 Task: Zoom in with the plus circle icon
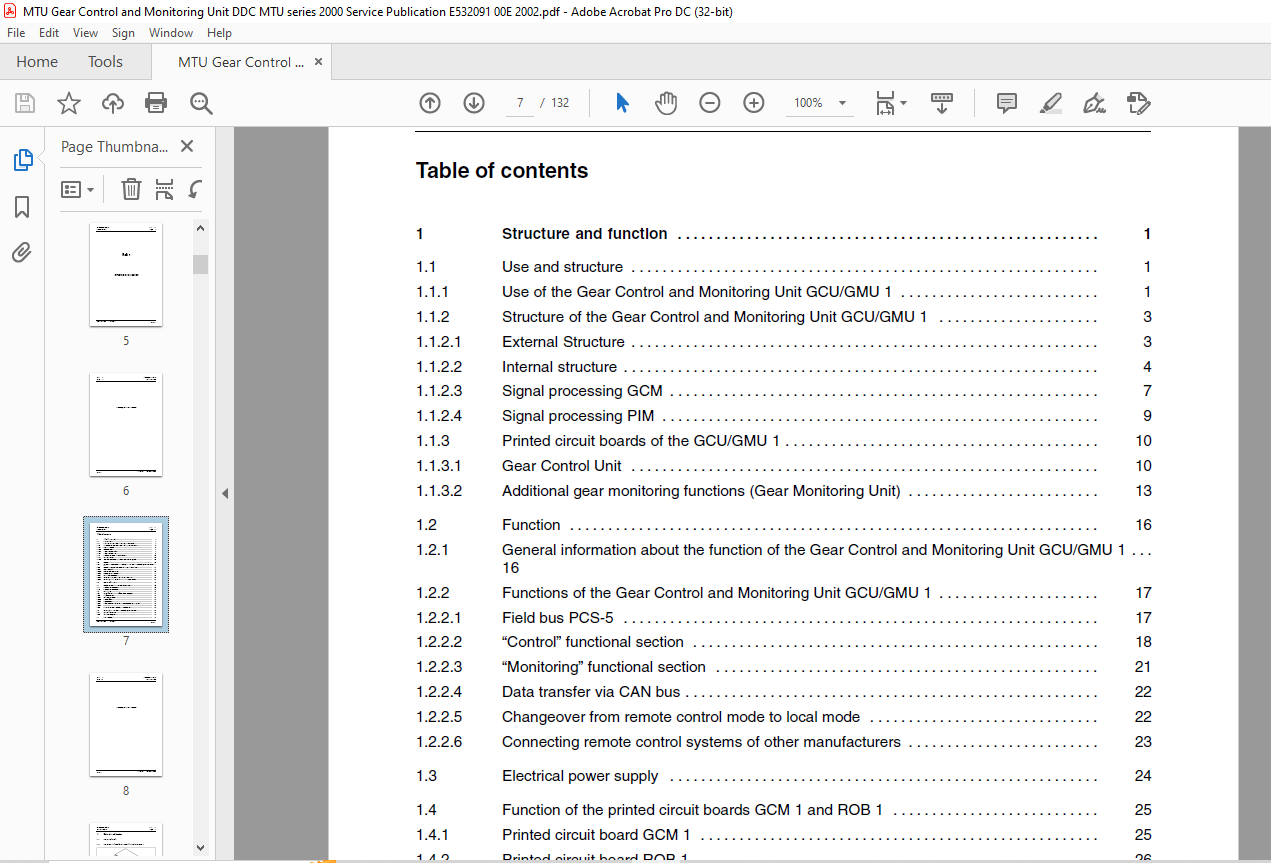pos(754,103)
